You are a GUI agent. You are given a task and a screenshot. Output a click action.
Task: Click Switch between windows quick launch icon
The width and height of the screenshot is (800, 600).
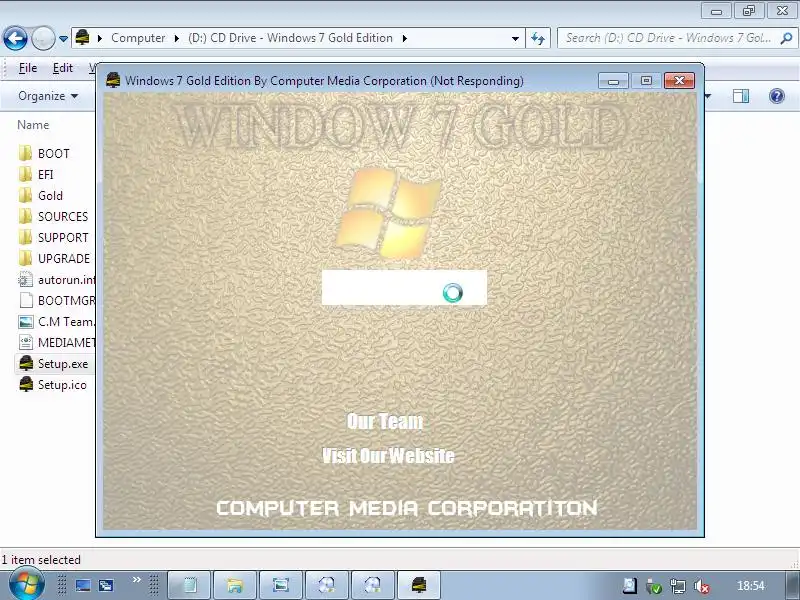point(106,585)
